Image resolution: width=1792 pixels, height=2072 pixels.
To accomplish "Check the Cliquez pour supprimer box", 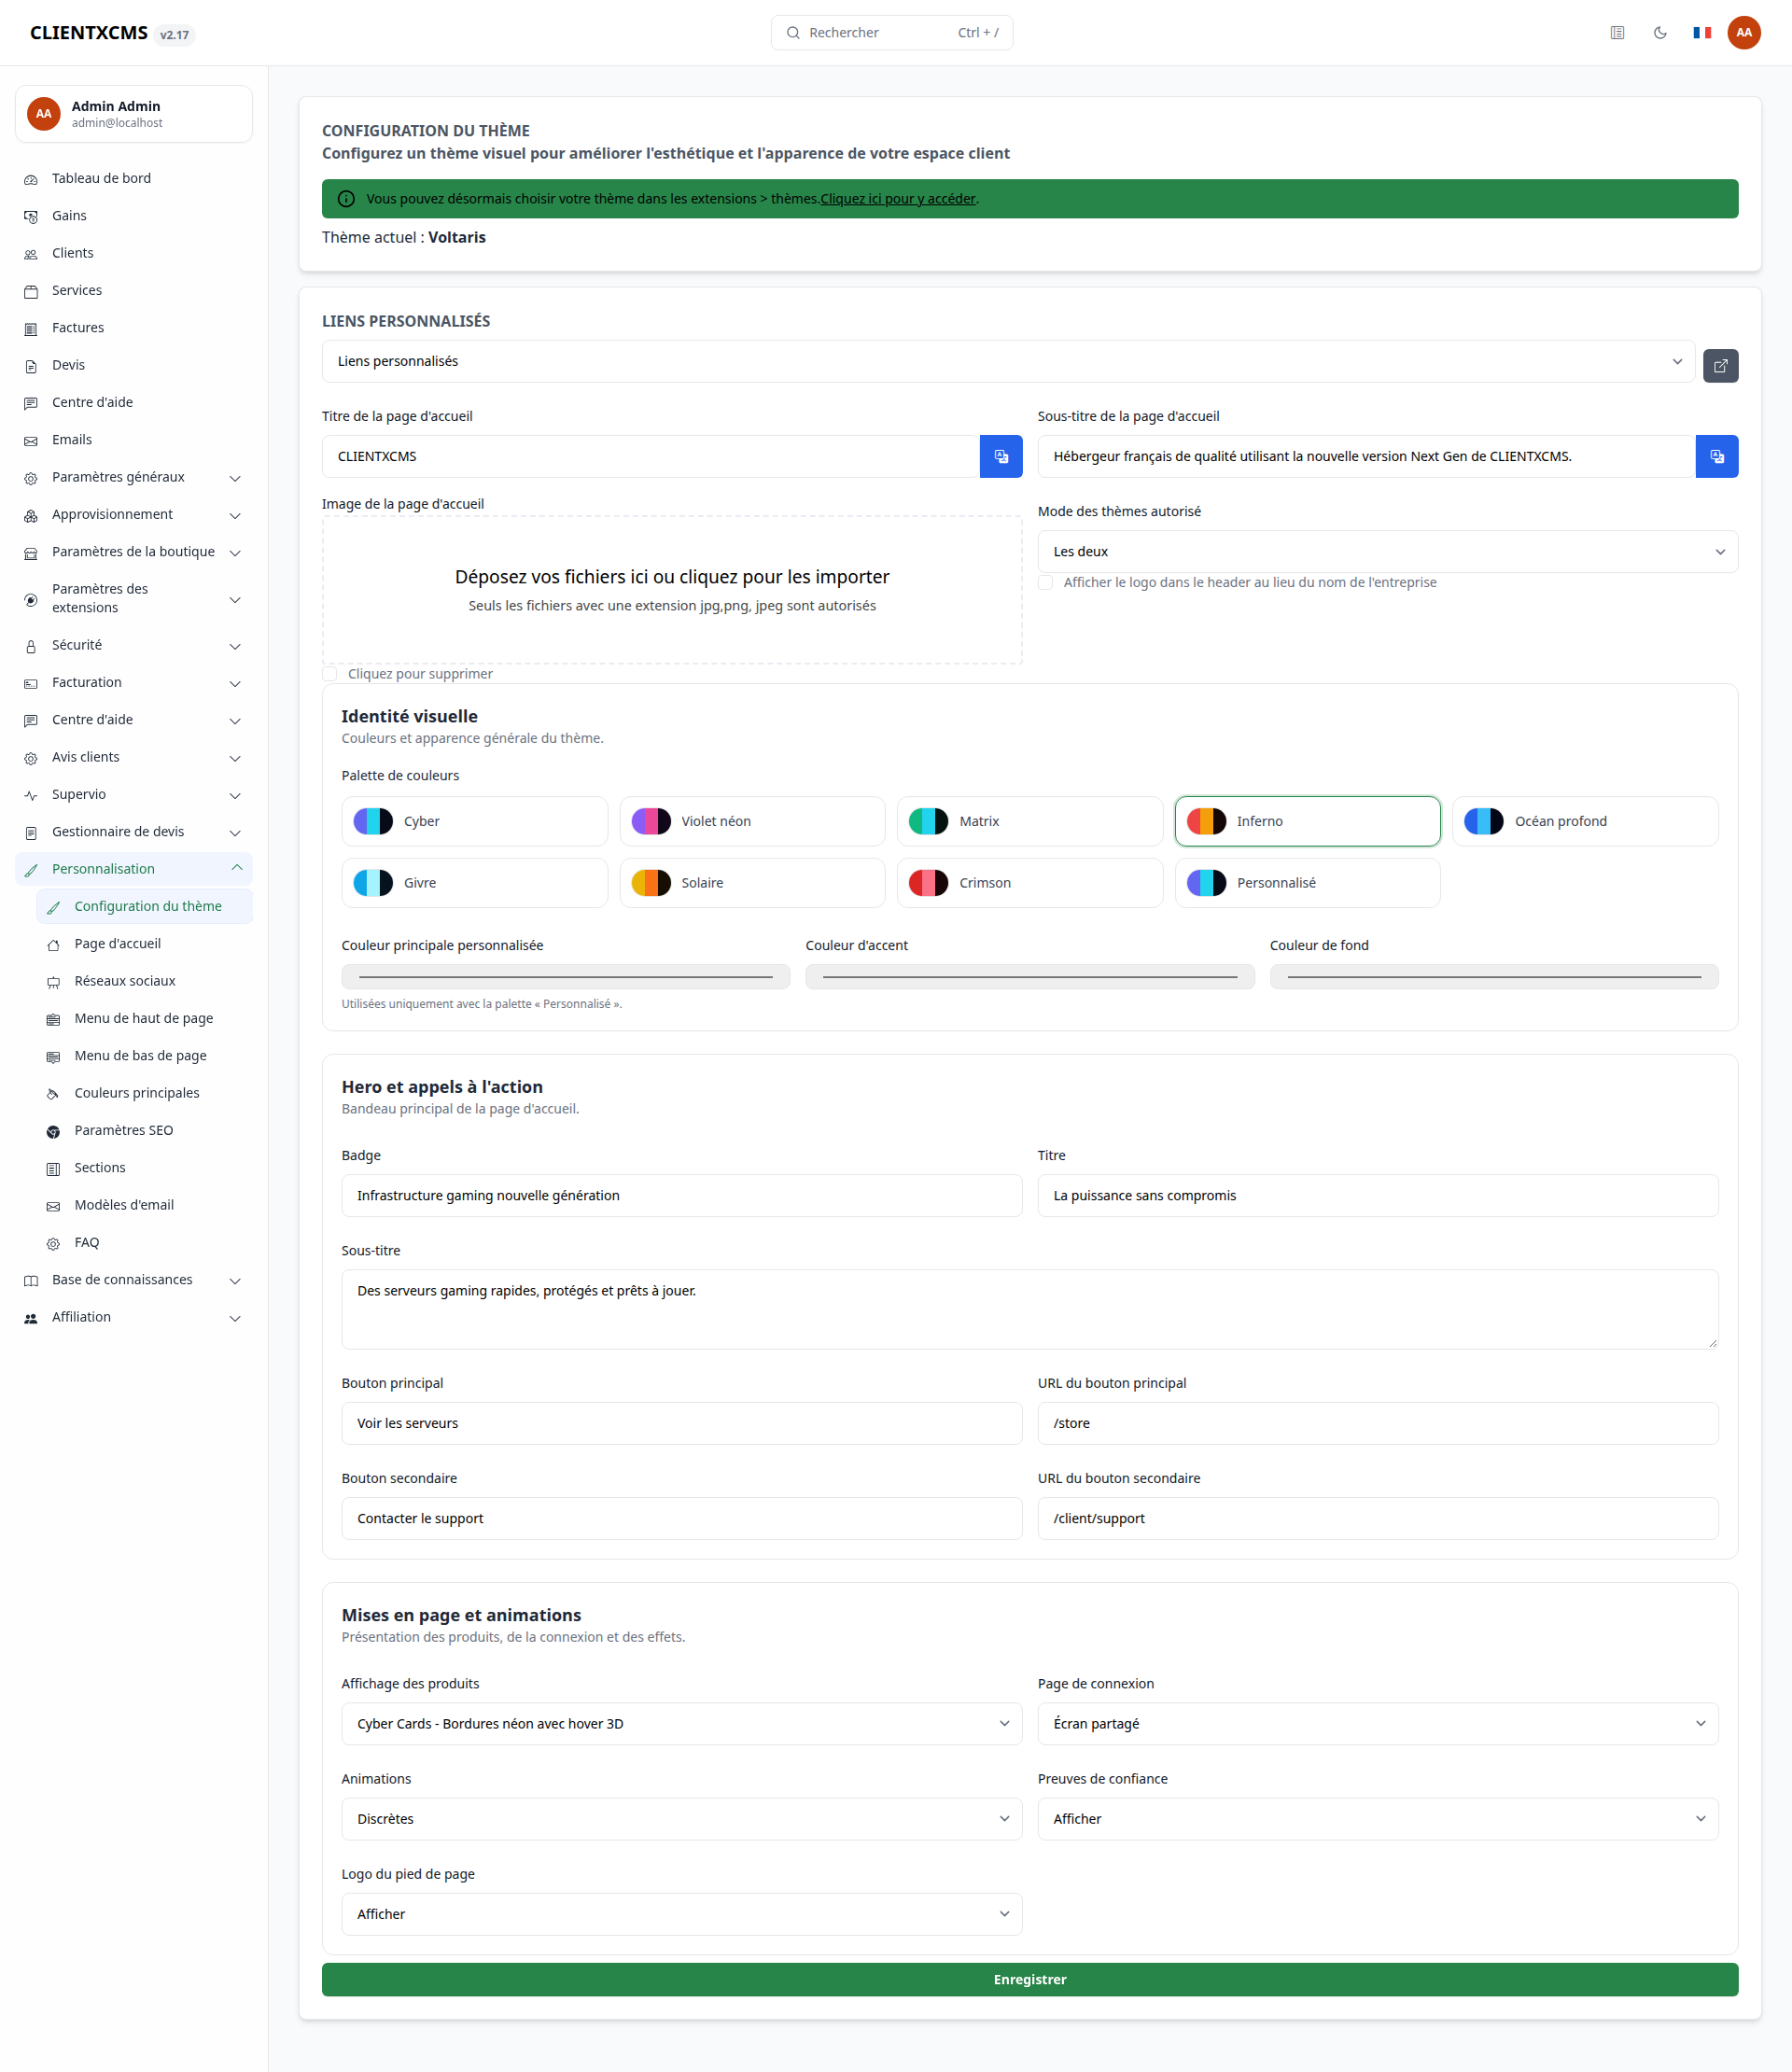I will [329, 674].
